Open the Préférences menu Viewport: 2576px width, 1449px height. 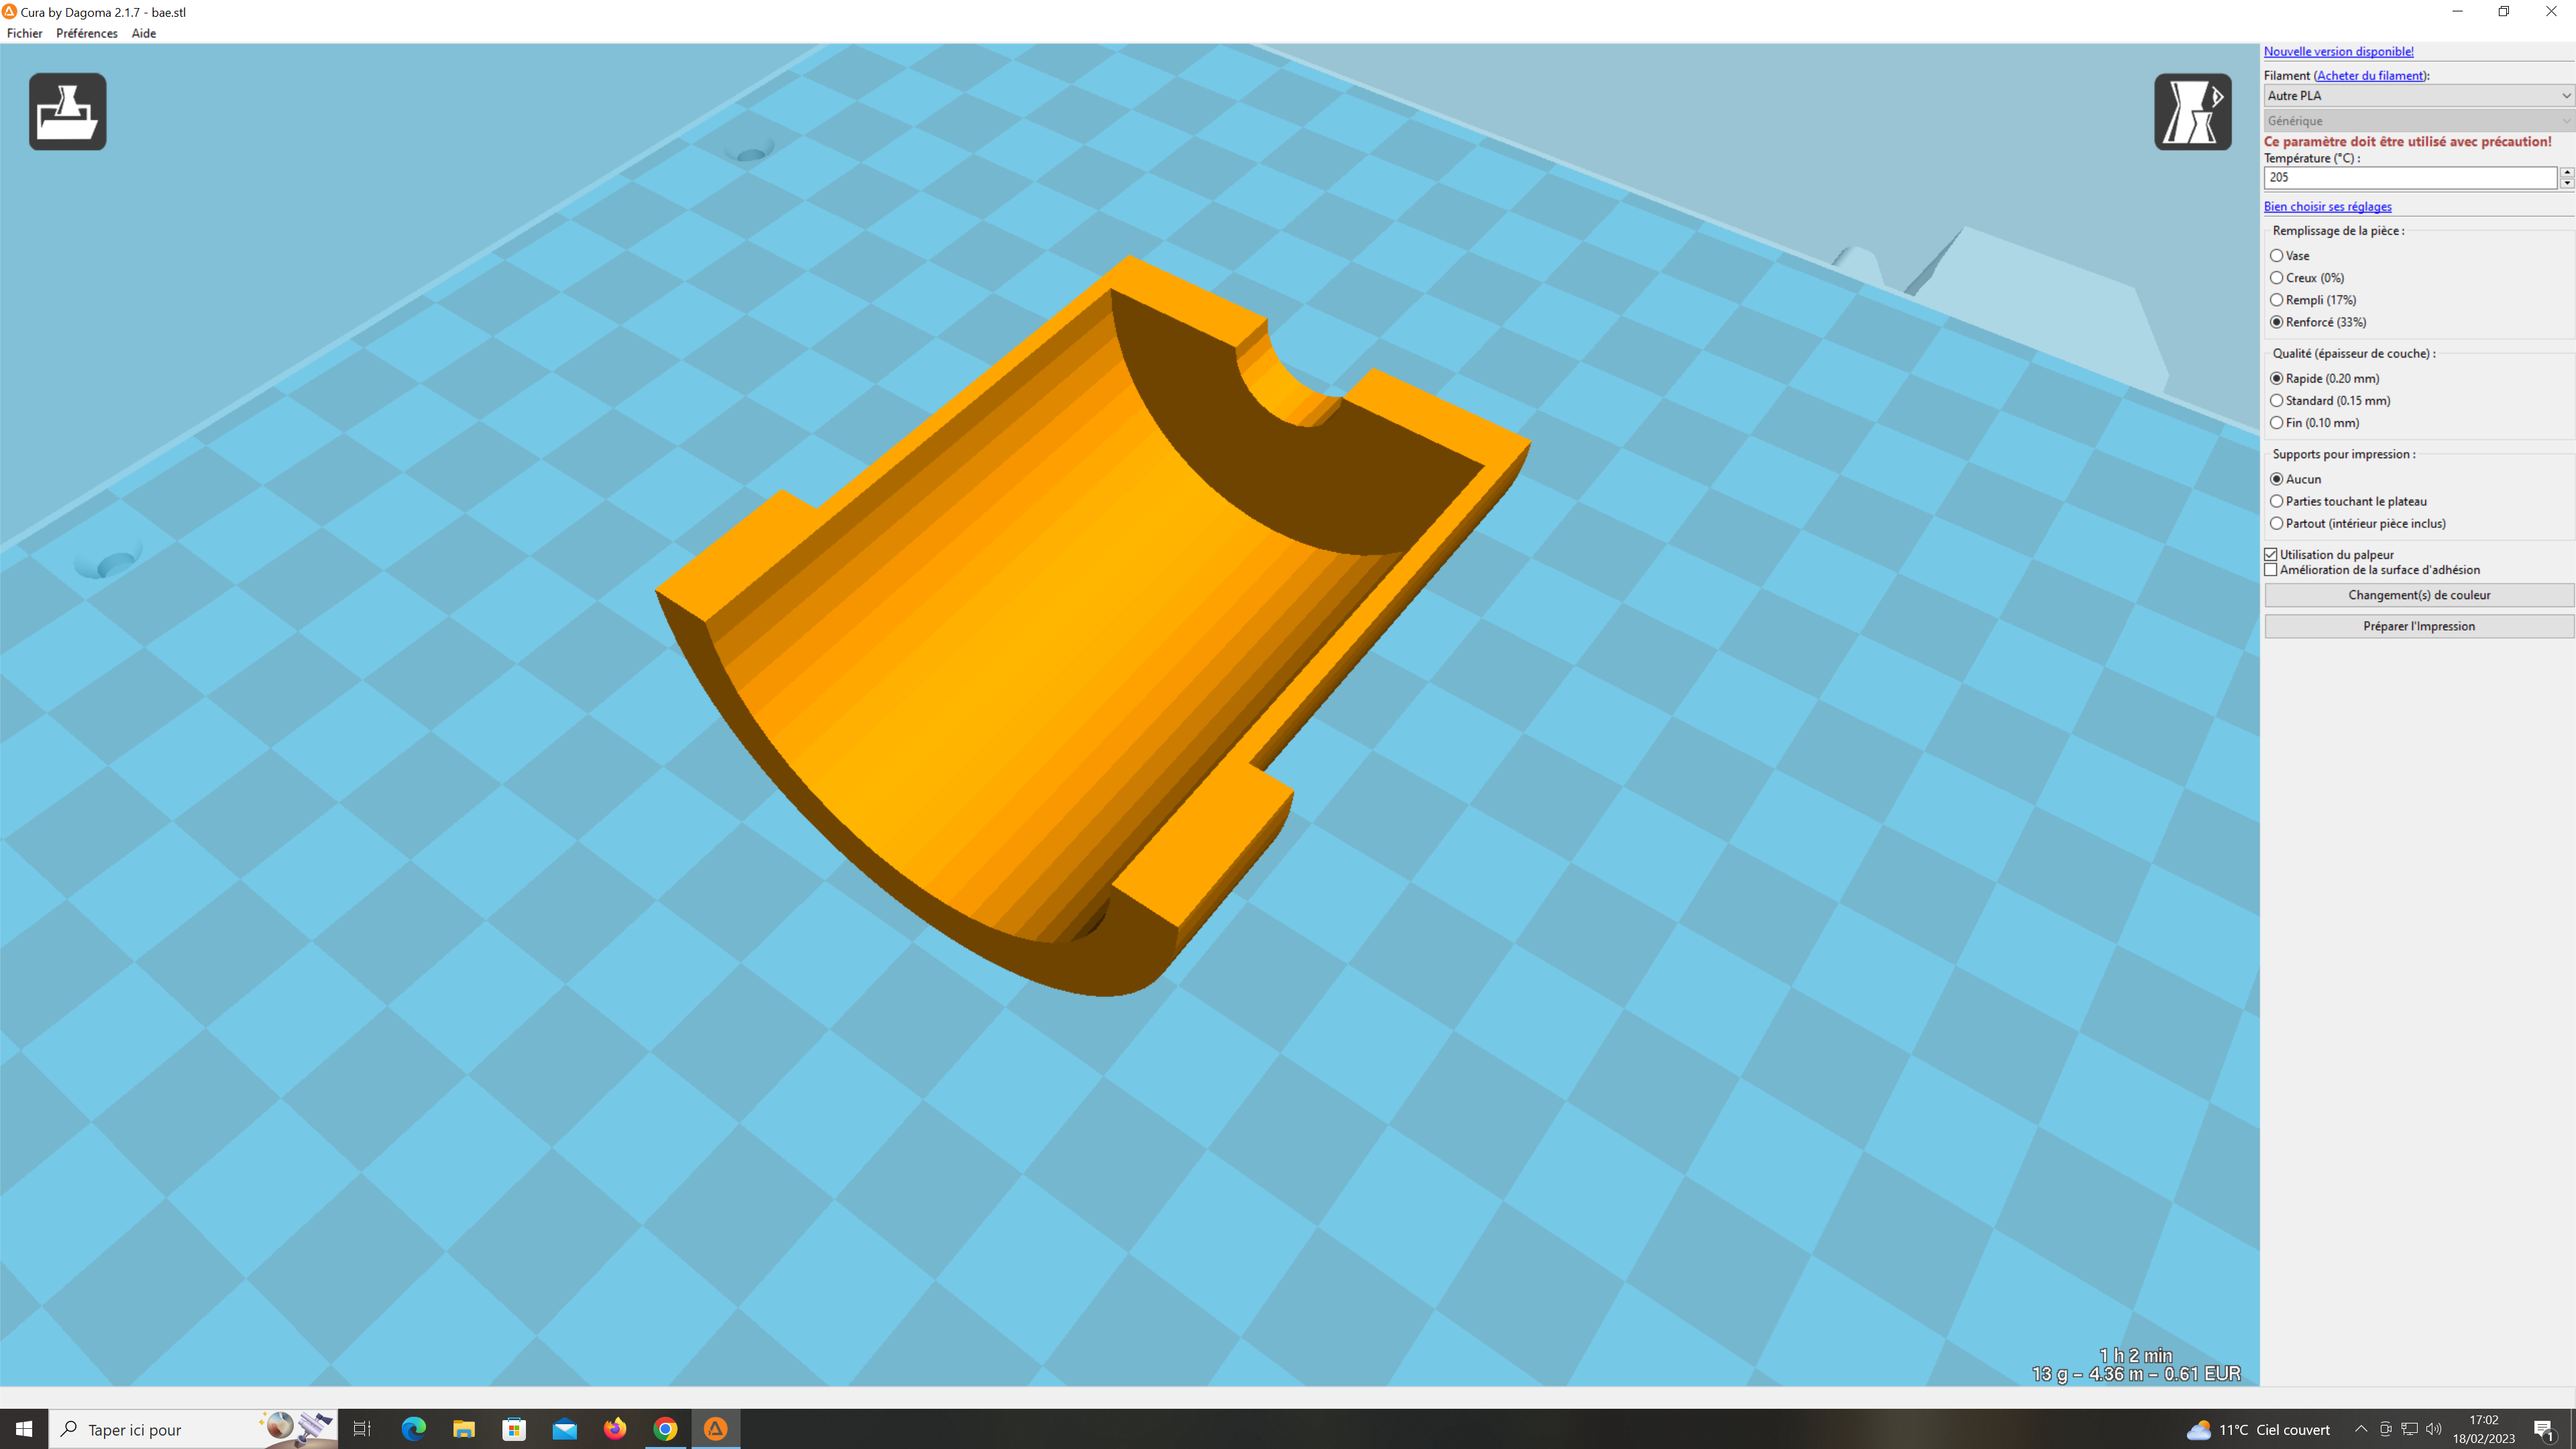tap(86, 33)
